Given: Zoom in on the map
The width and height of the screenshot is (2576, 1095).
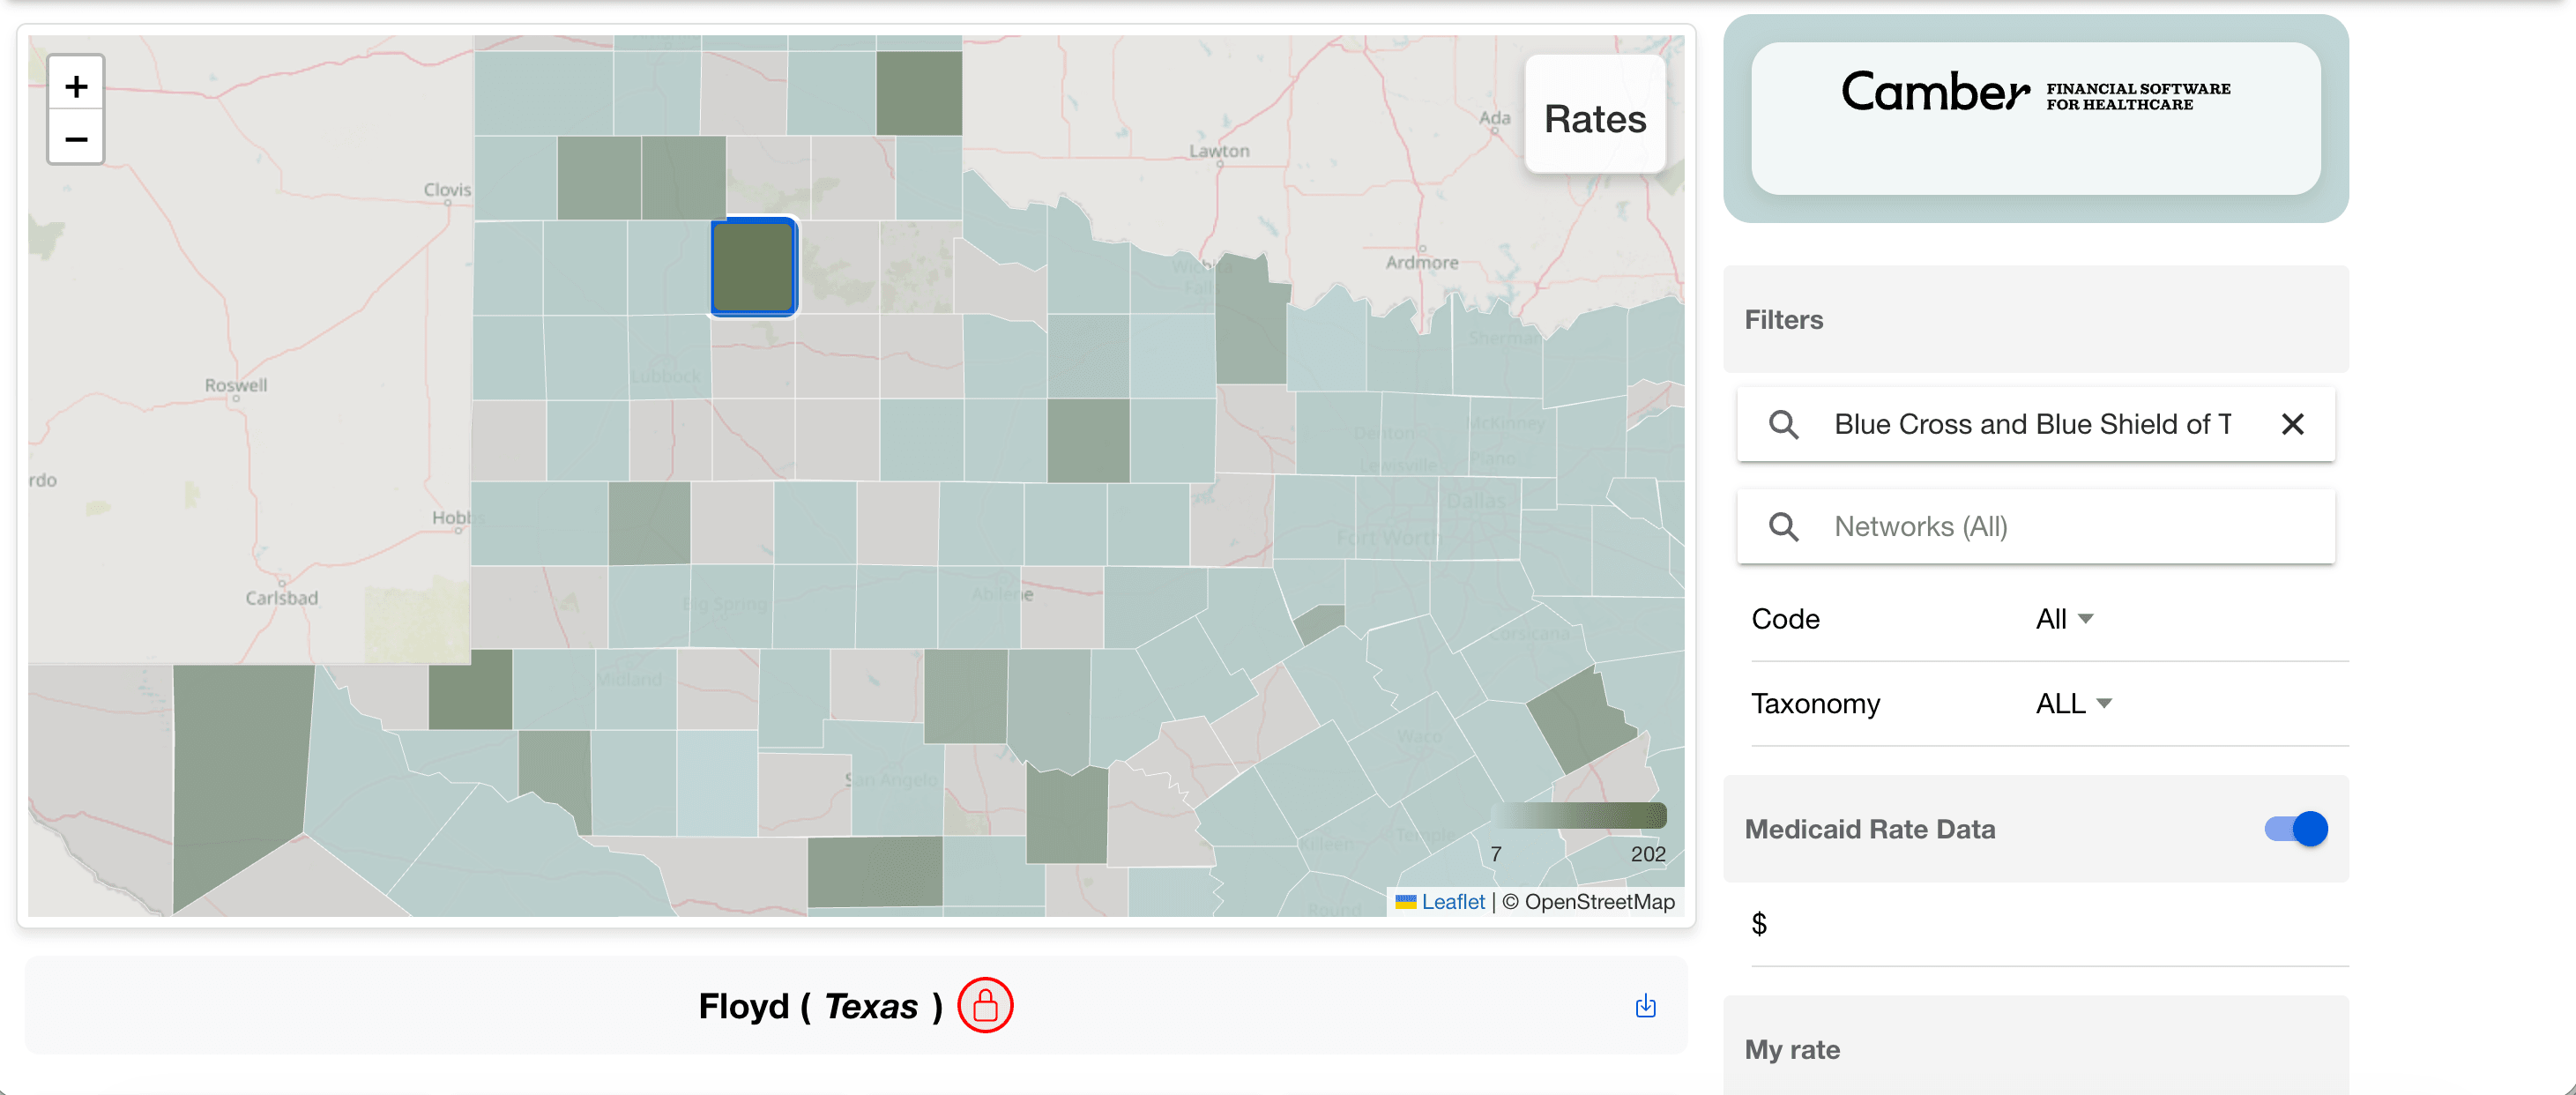Looking at the screenshot, I should point(76,86).
